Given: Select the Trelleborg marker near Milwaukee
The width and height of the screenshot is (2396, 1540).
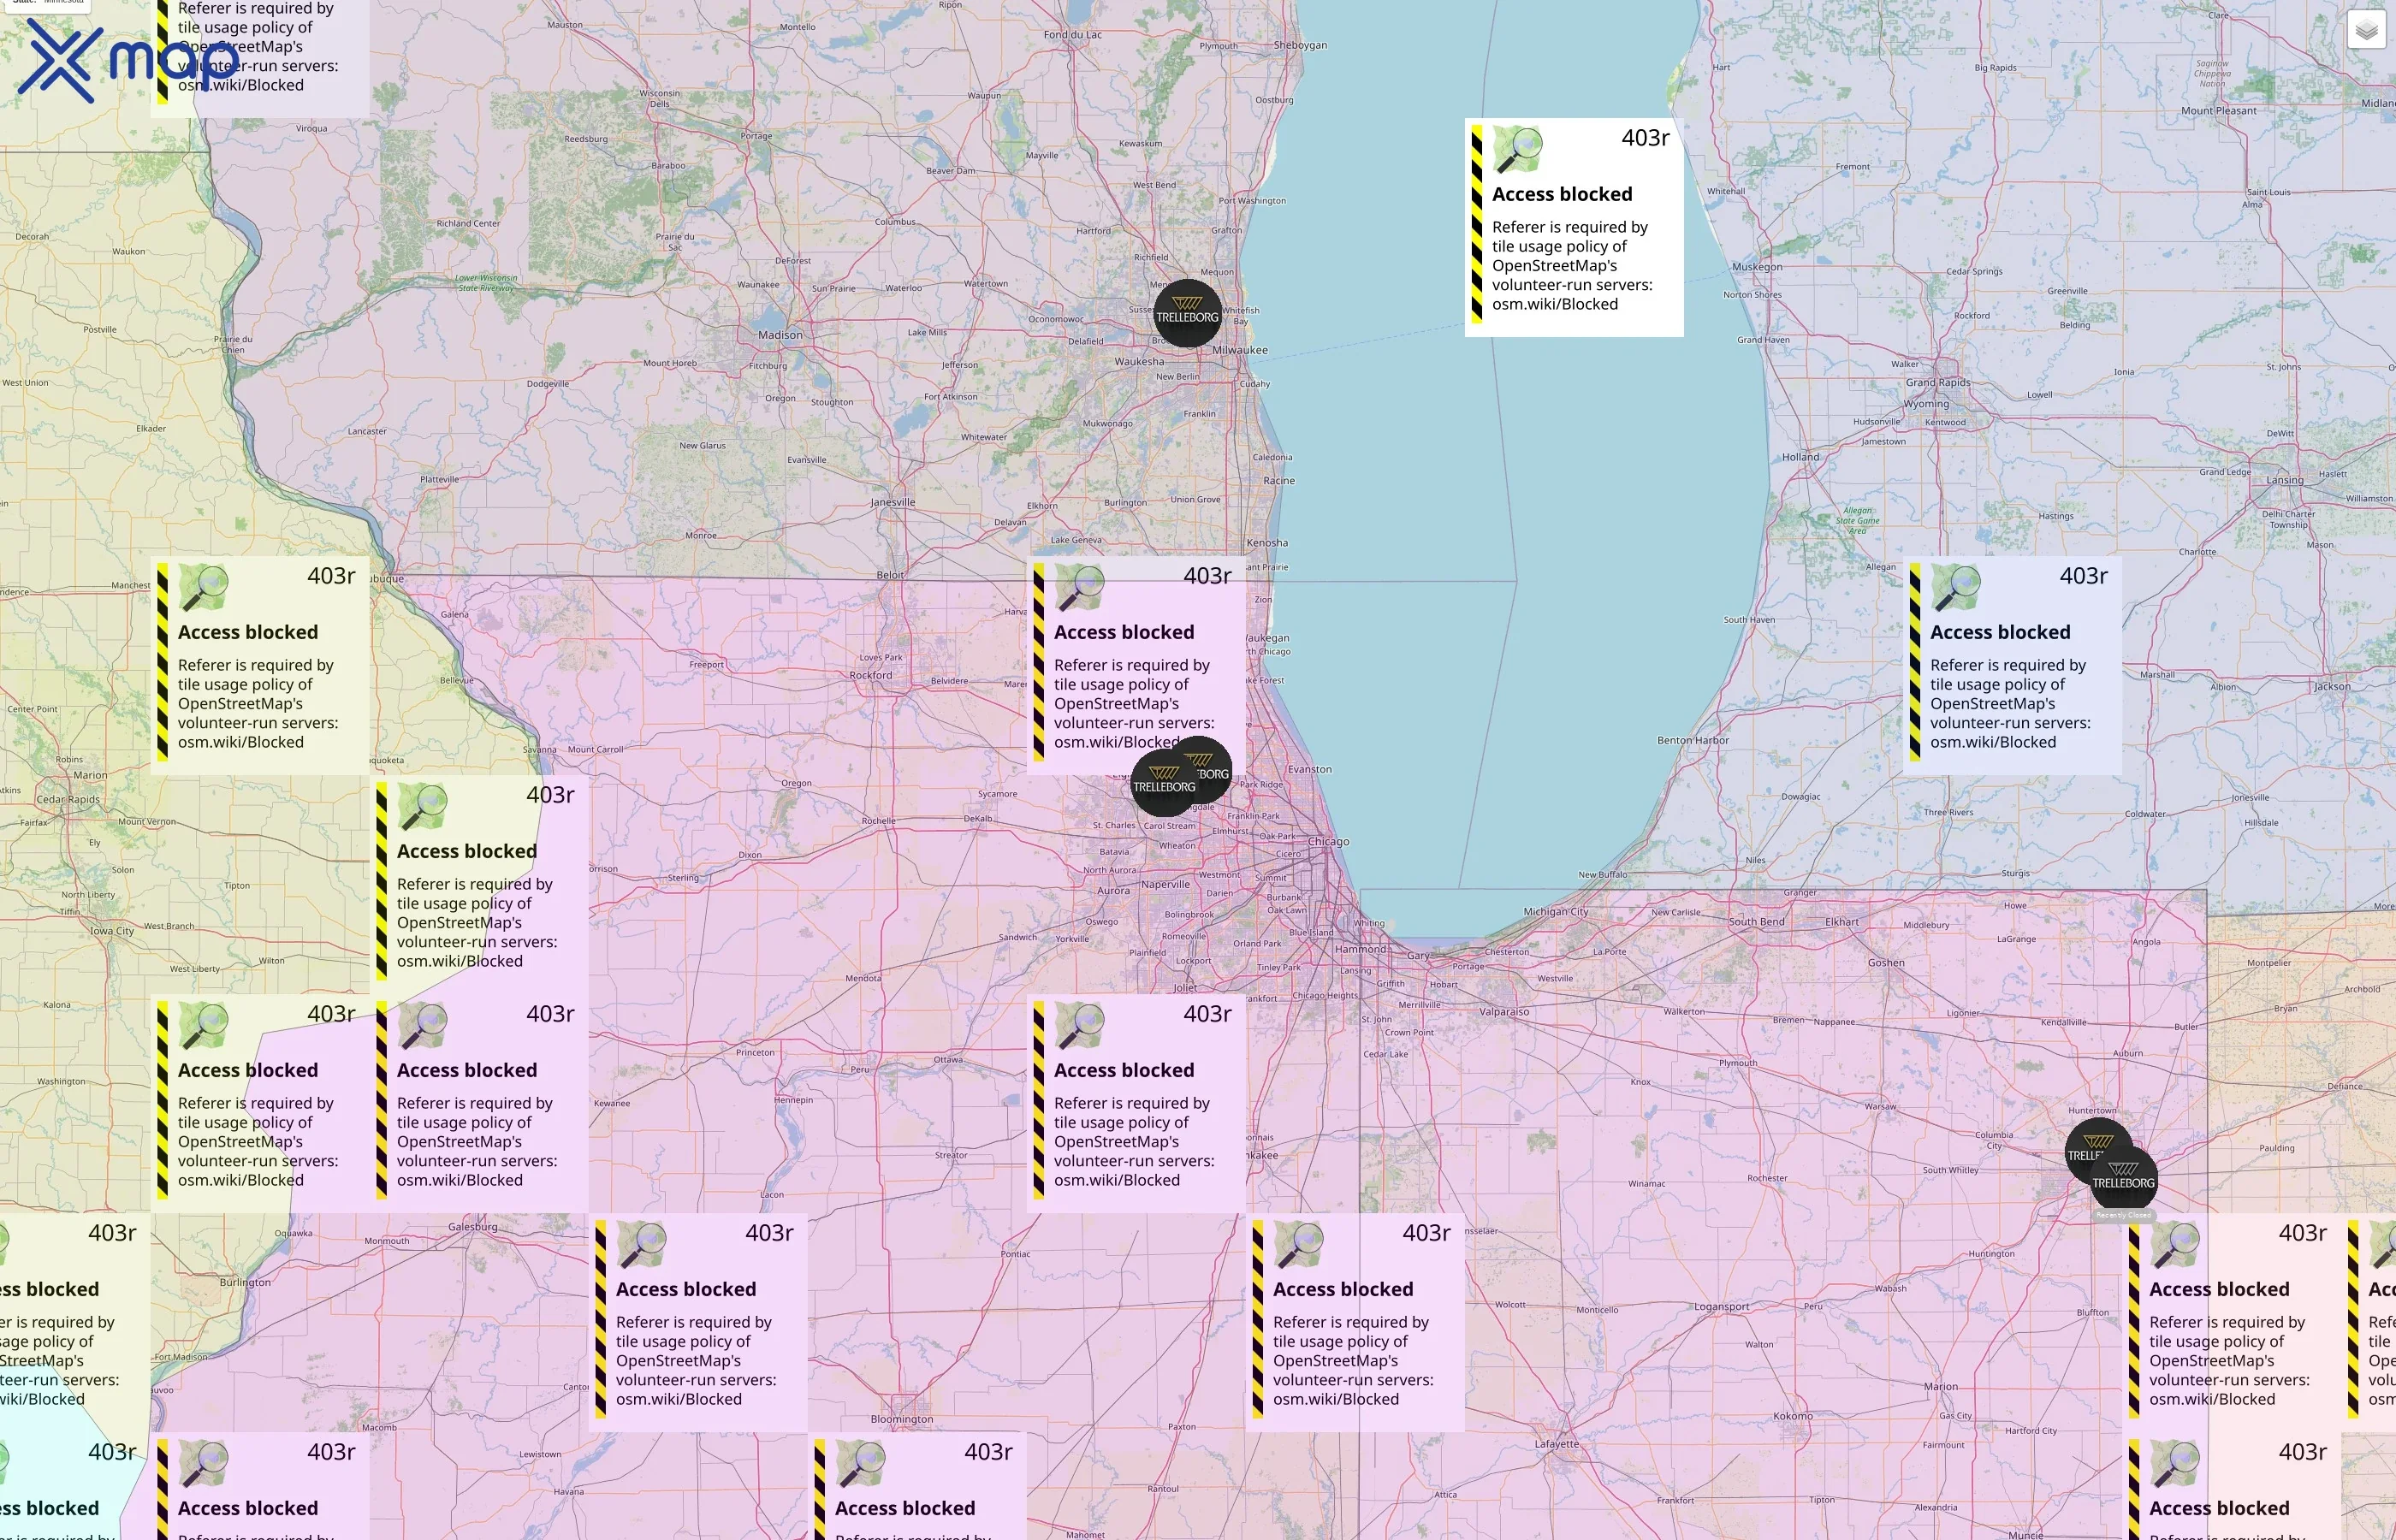Looking at the screenshot, I should pos(1187,313).
